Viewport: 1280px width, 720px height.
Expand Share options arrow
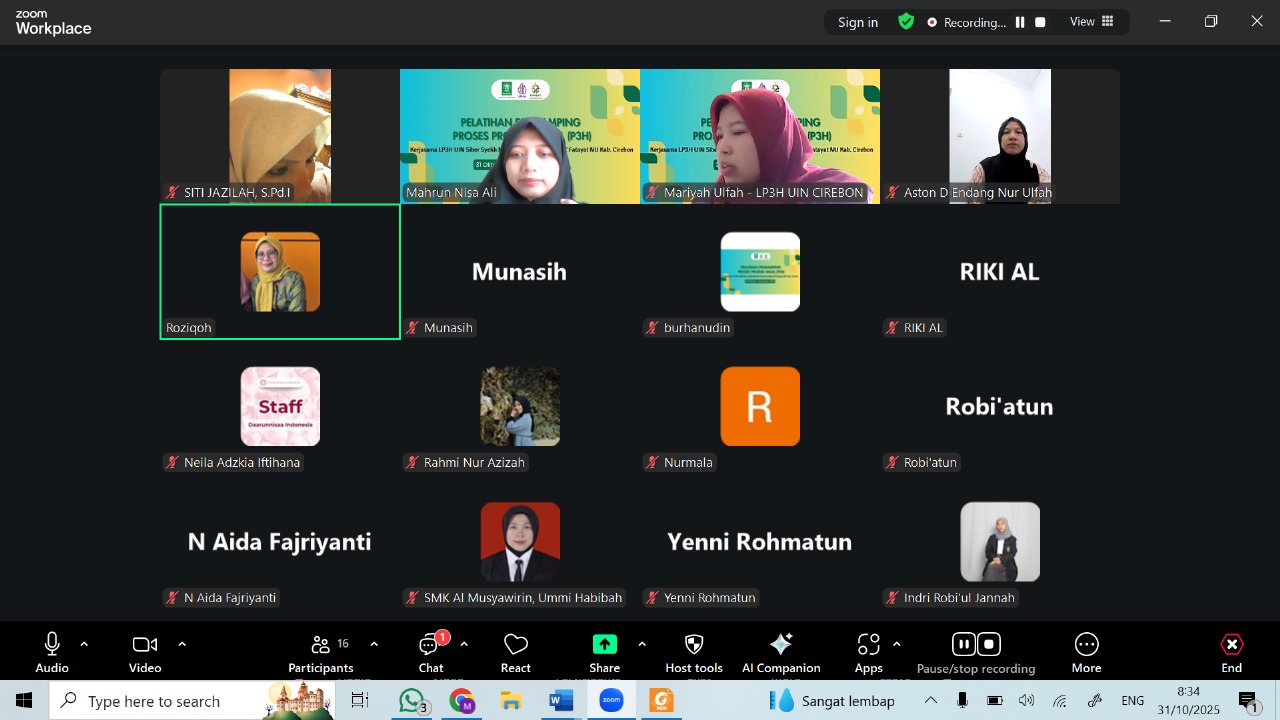pos(642,644)
